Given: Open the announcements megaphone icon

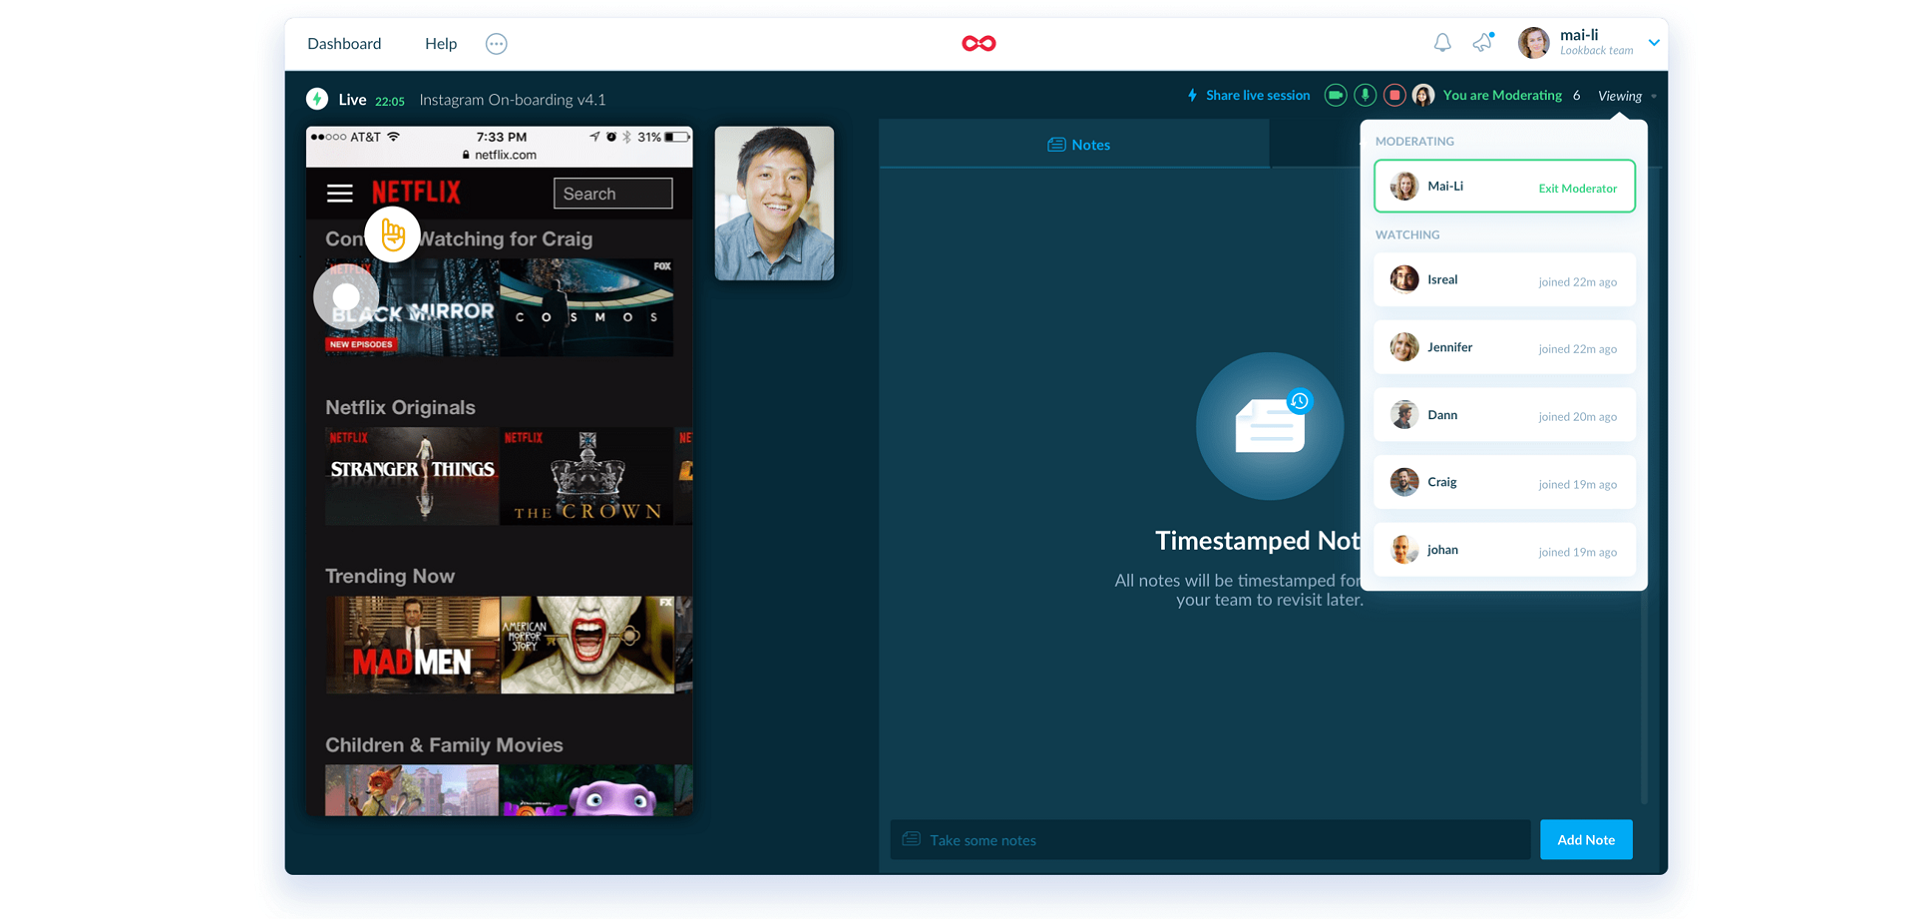Looking at the screenshot, I should click(x=1483, y=42).
